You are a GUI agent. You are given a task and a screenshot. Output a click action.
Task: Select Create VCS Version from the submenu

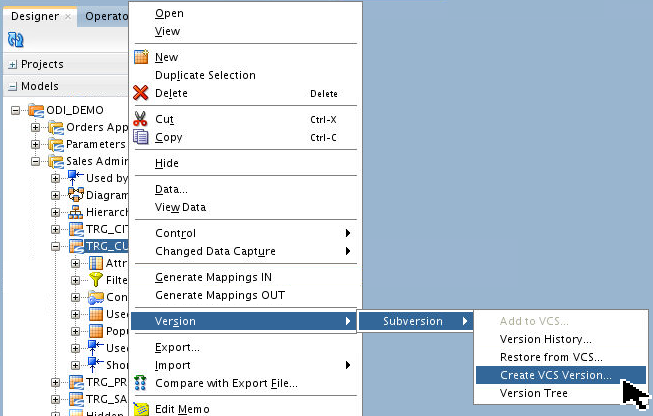558,375
